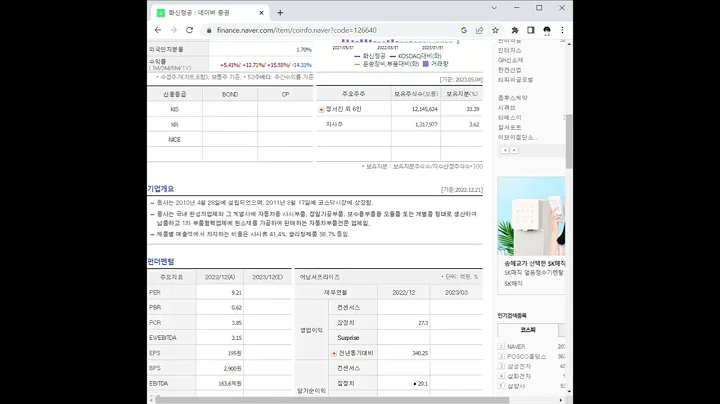Click the 자사주 row label
This screenshot has height=404, width=720.
(x=334, y=124)
